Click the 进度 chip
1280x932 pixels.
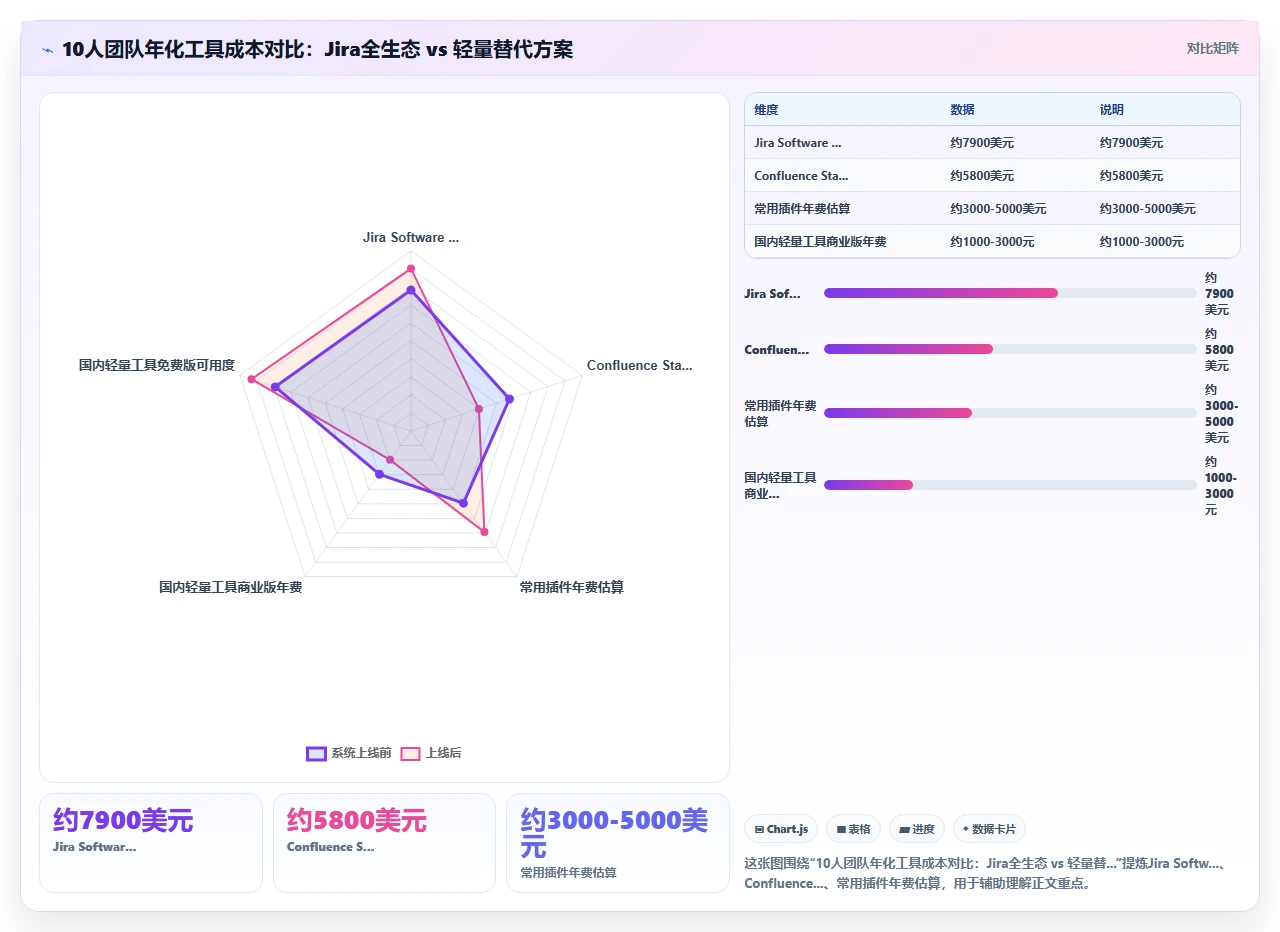pyautogui.click(x=916, y=829)
